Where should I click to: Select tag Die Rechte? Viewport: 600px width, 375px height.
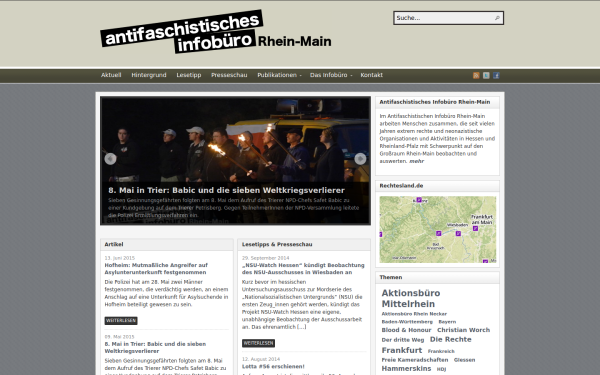pyautogui.click(x=451, y=339)
